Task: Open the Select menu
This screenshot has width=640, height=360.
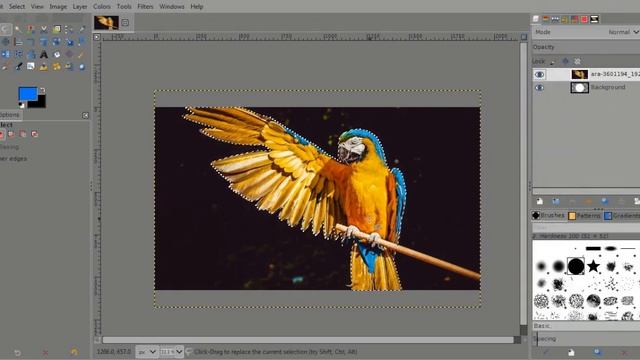Action: pyautogui.click(x=17, y=7)
